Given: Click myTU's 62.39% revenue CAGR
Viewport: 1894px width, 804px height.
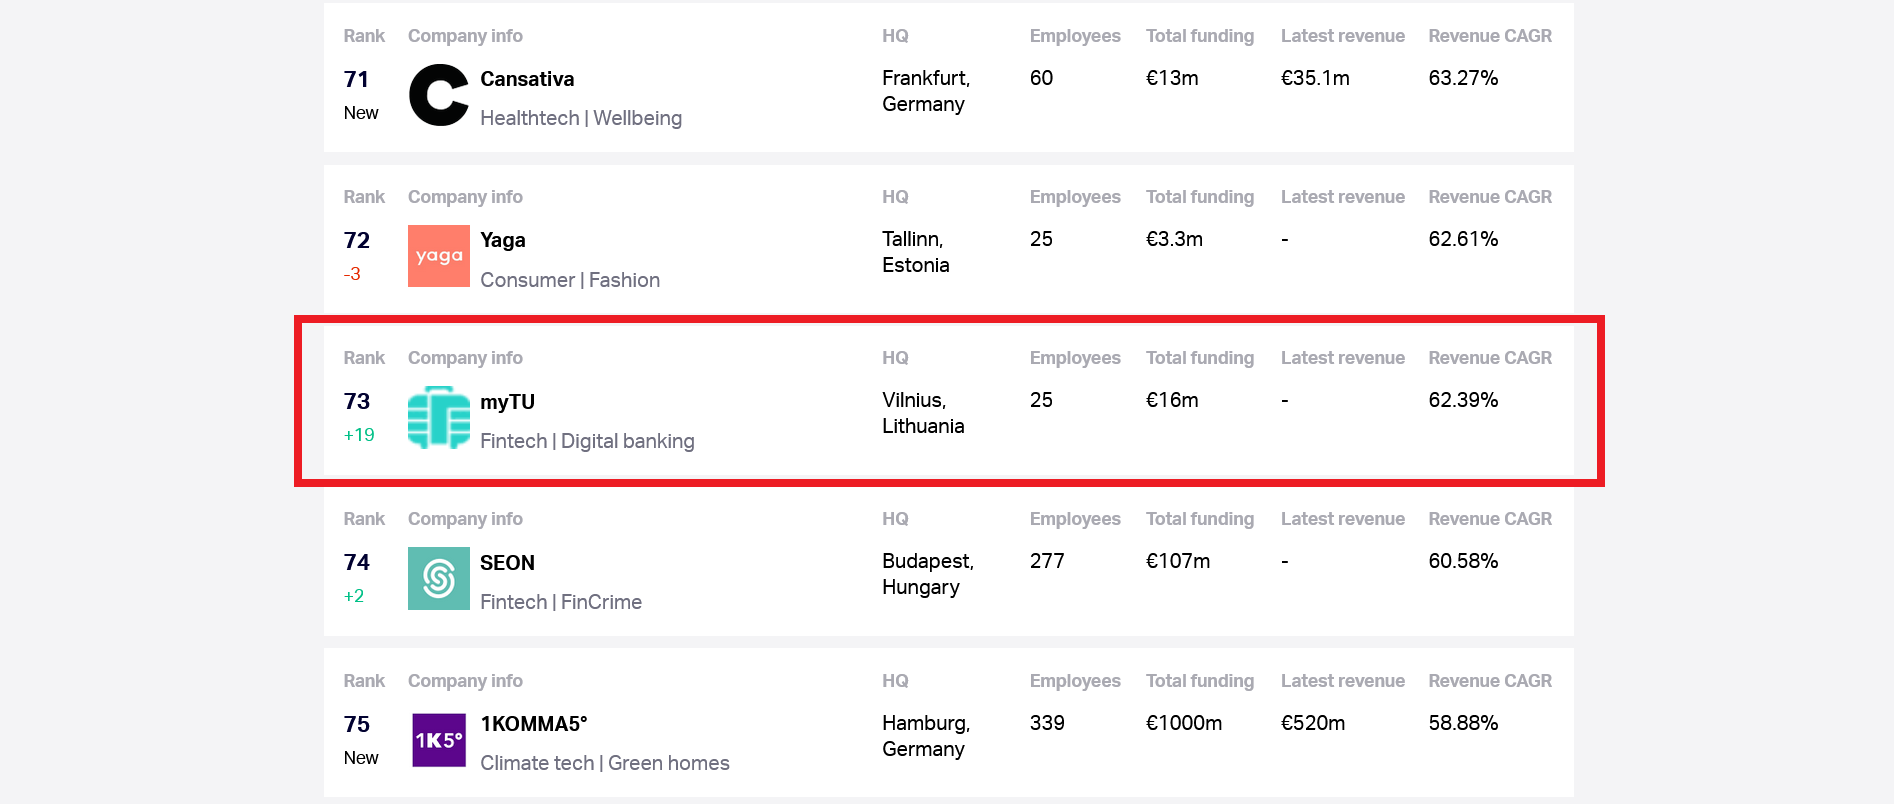Looking at the screenshot, I should (1462, 400).
